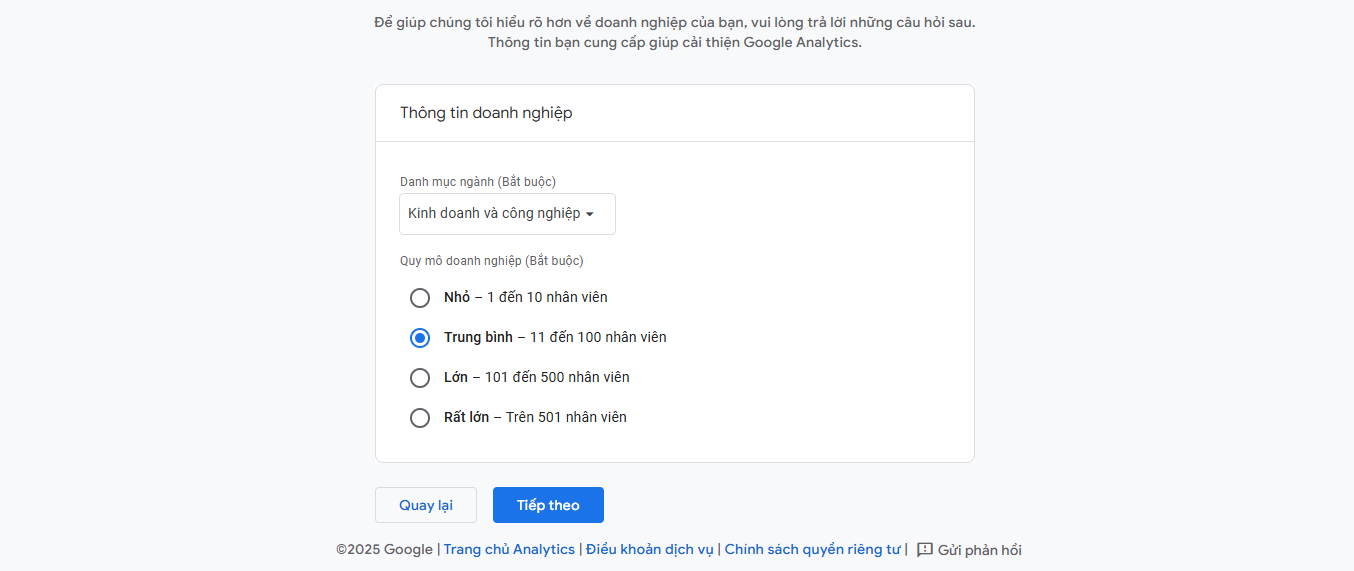The width and height of the screenshot is (1354, 571).
Task: Open the Chính sách quyền riêng tư link
Action: point(812,550)
